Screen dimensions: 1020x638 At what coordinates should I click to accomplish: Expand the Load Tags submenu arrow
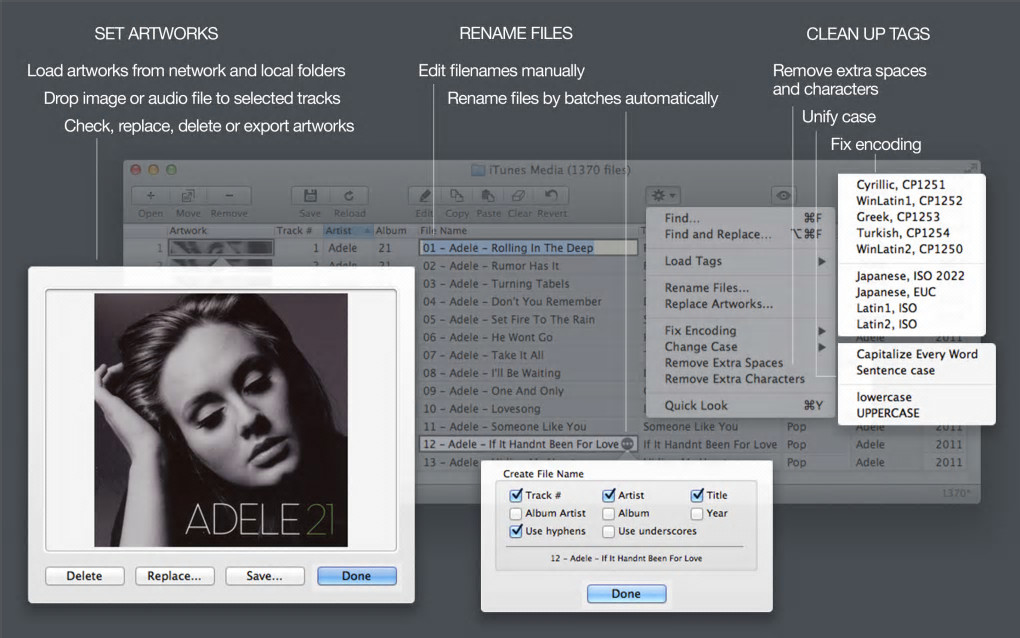pyautogui.click(x=822, y=261)
